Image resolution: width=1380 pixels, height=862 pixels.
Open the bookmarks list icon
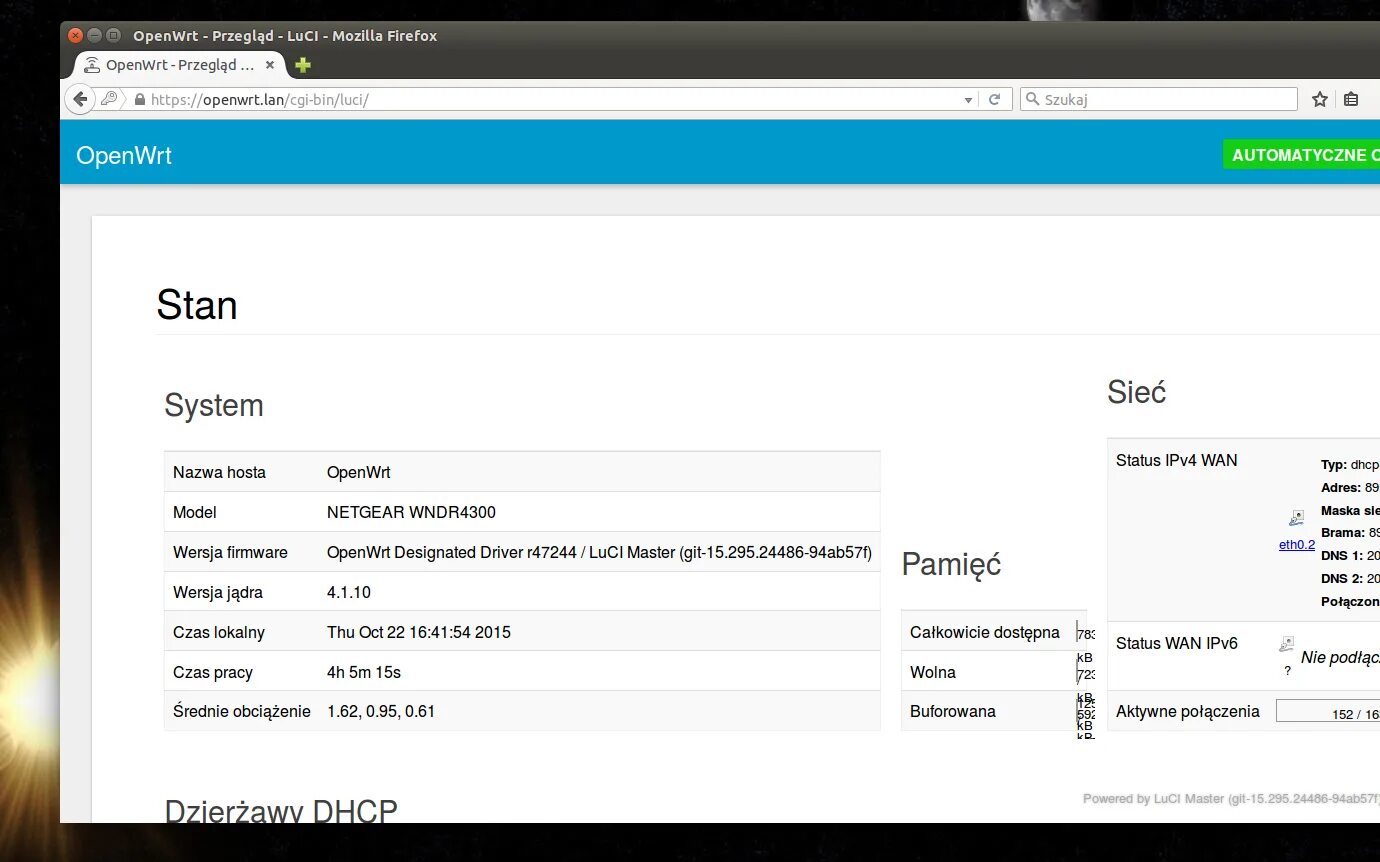coord(1351,99)
